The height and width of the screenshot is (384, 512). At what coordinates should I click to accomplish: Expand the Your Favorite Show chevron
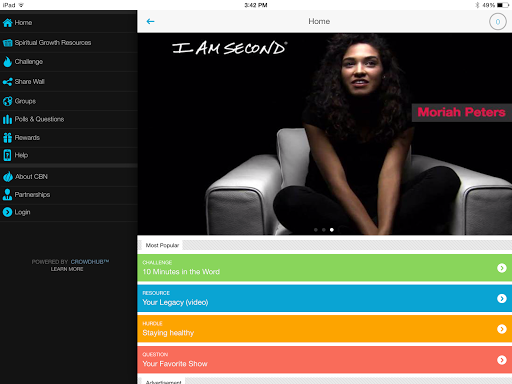tap(502, 360)
